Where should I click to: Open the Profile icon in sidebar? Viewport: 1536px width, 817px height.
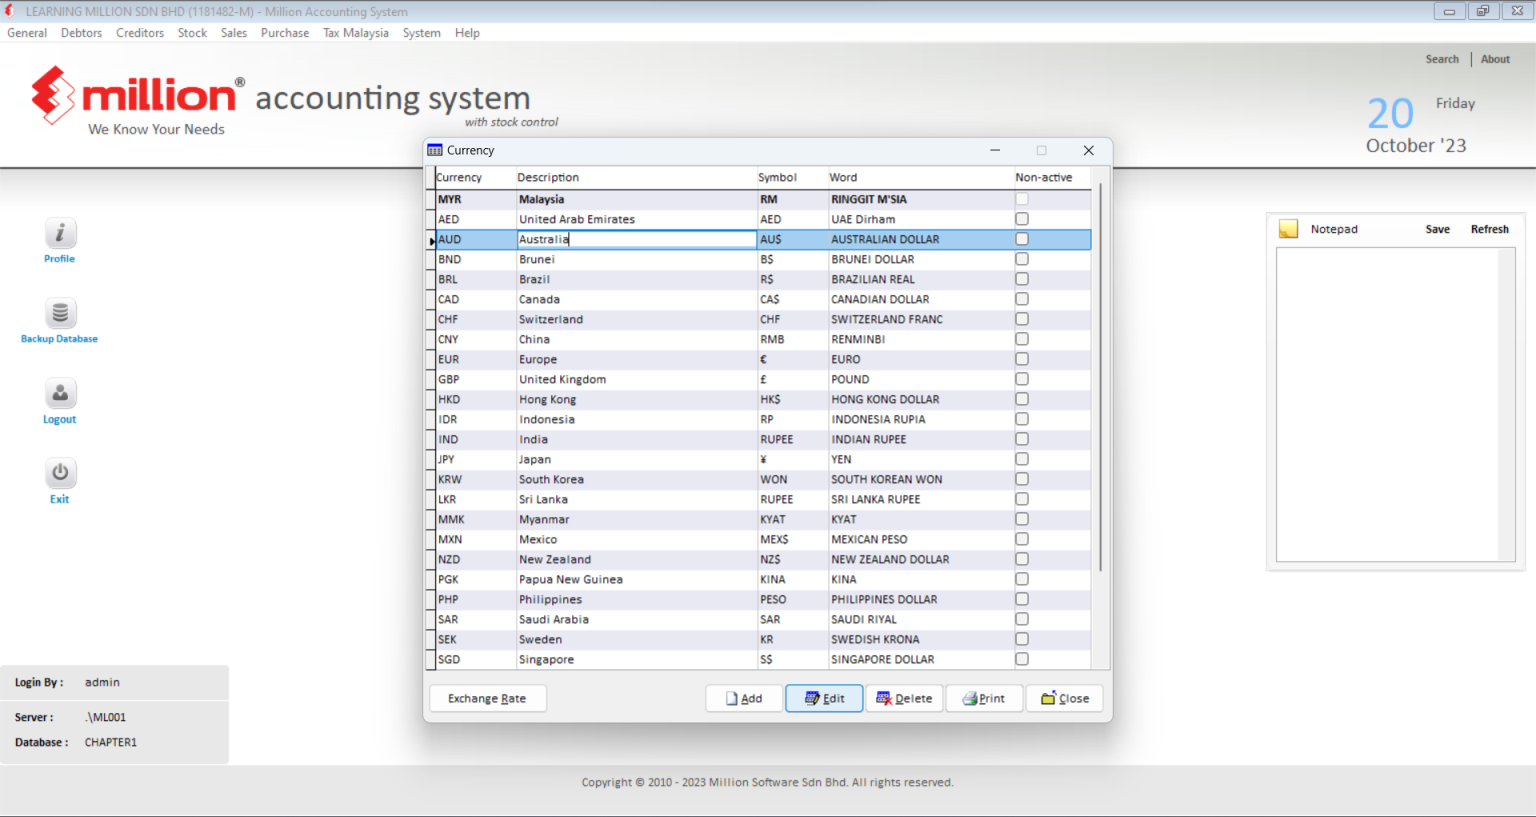[60, 234]
